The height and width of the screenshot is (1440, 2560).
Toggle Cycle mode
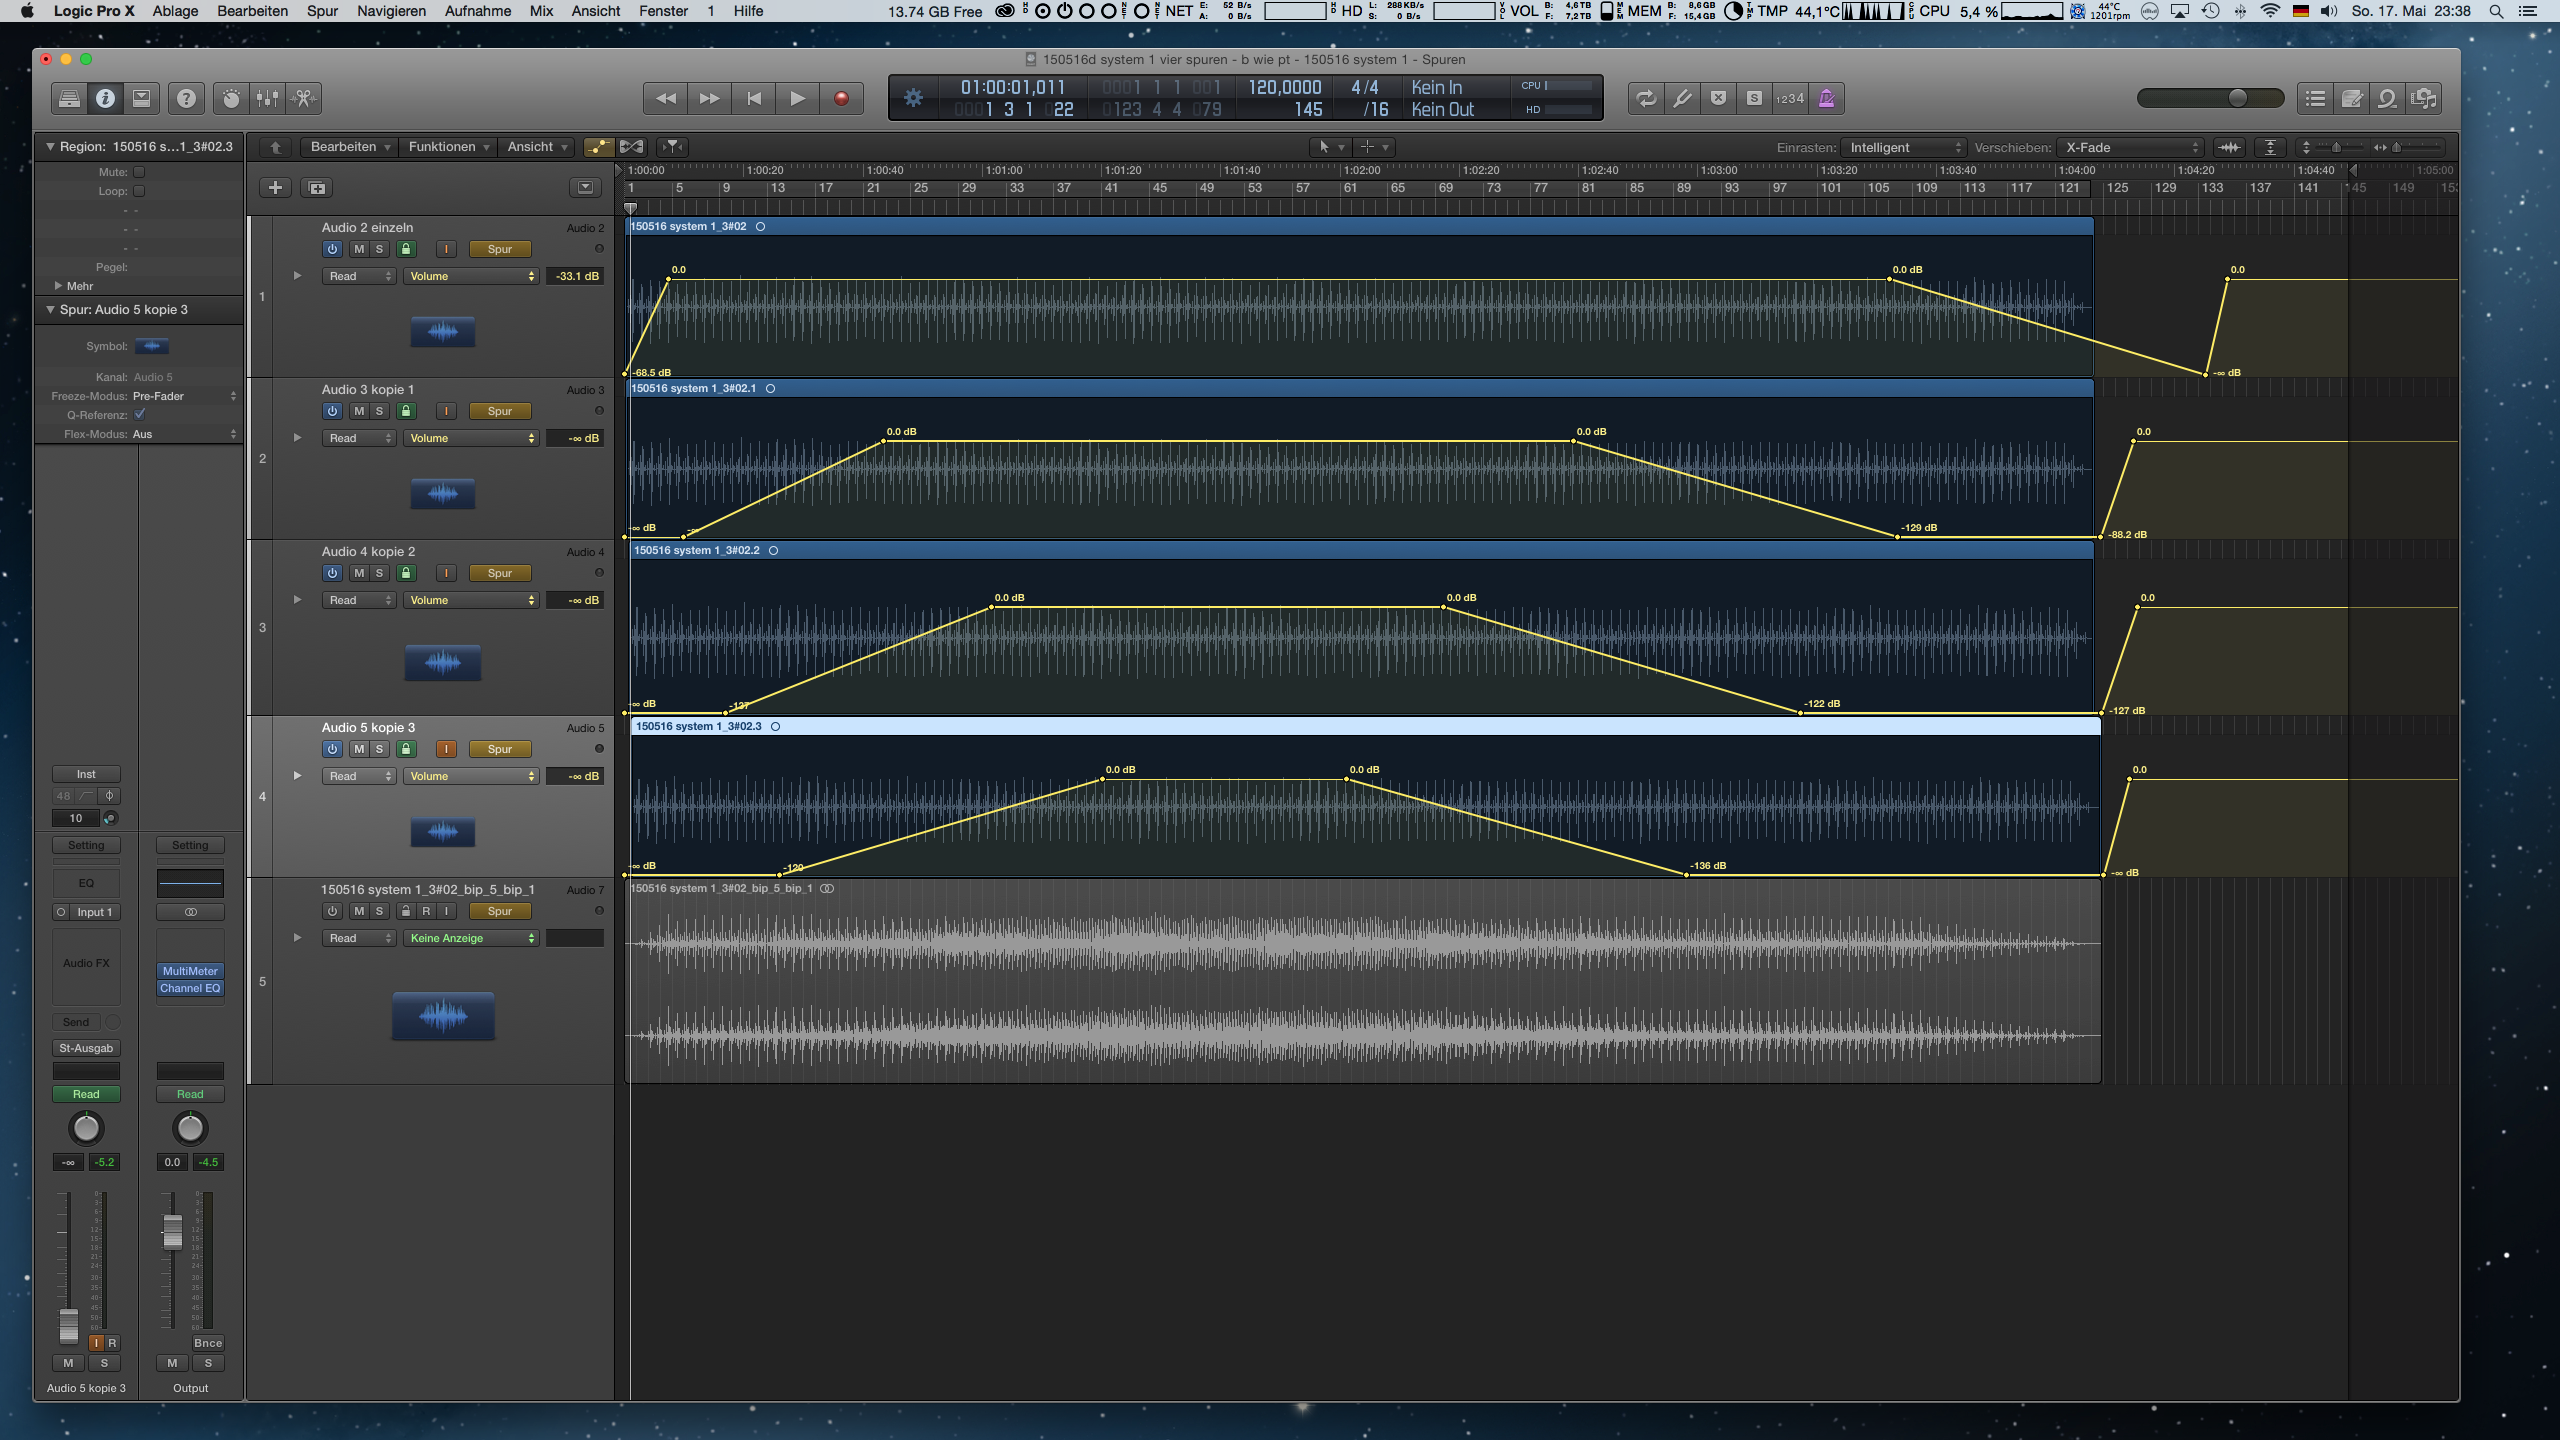[x=1646, y=98]
